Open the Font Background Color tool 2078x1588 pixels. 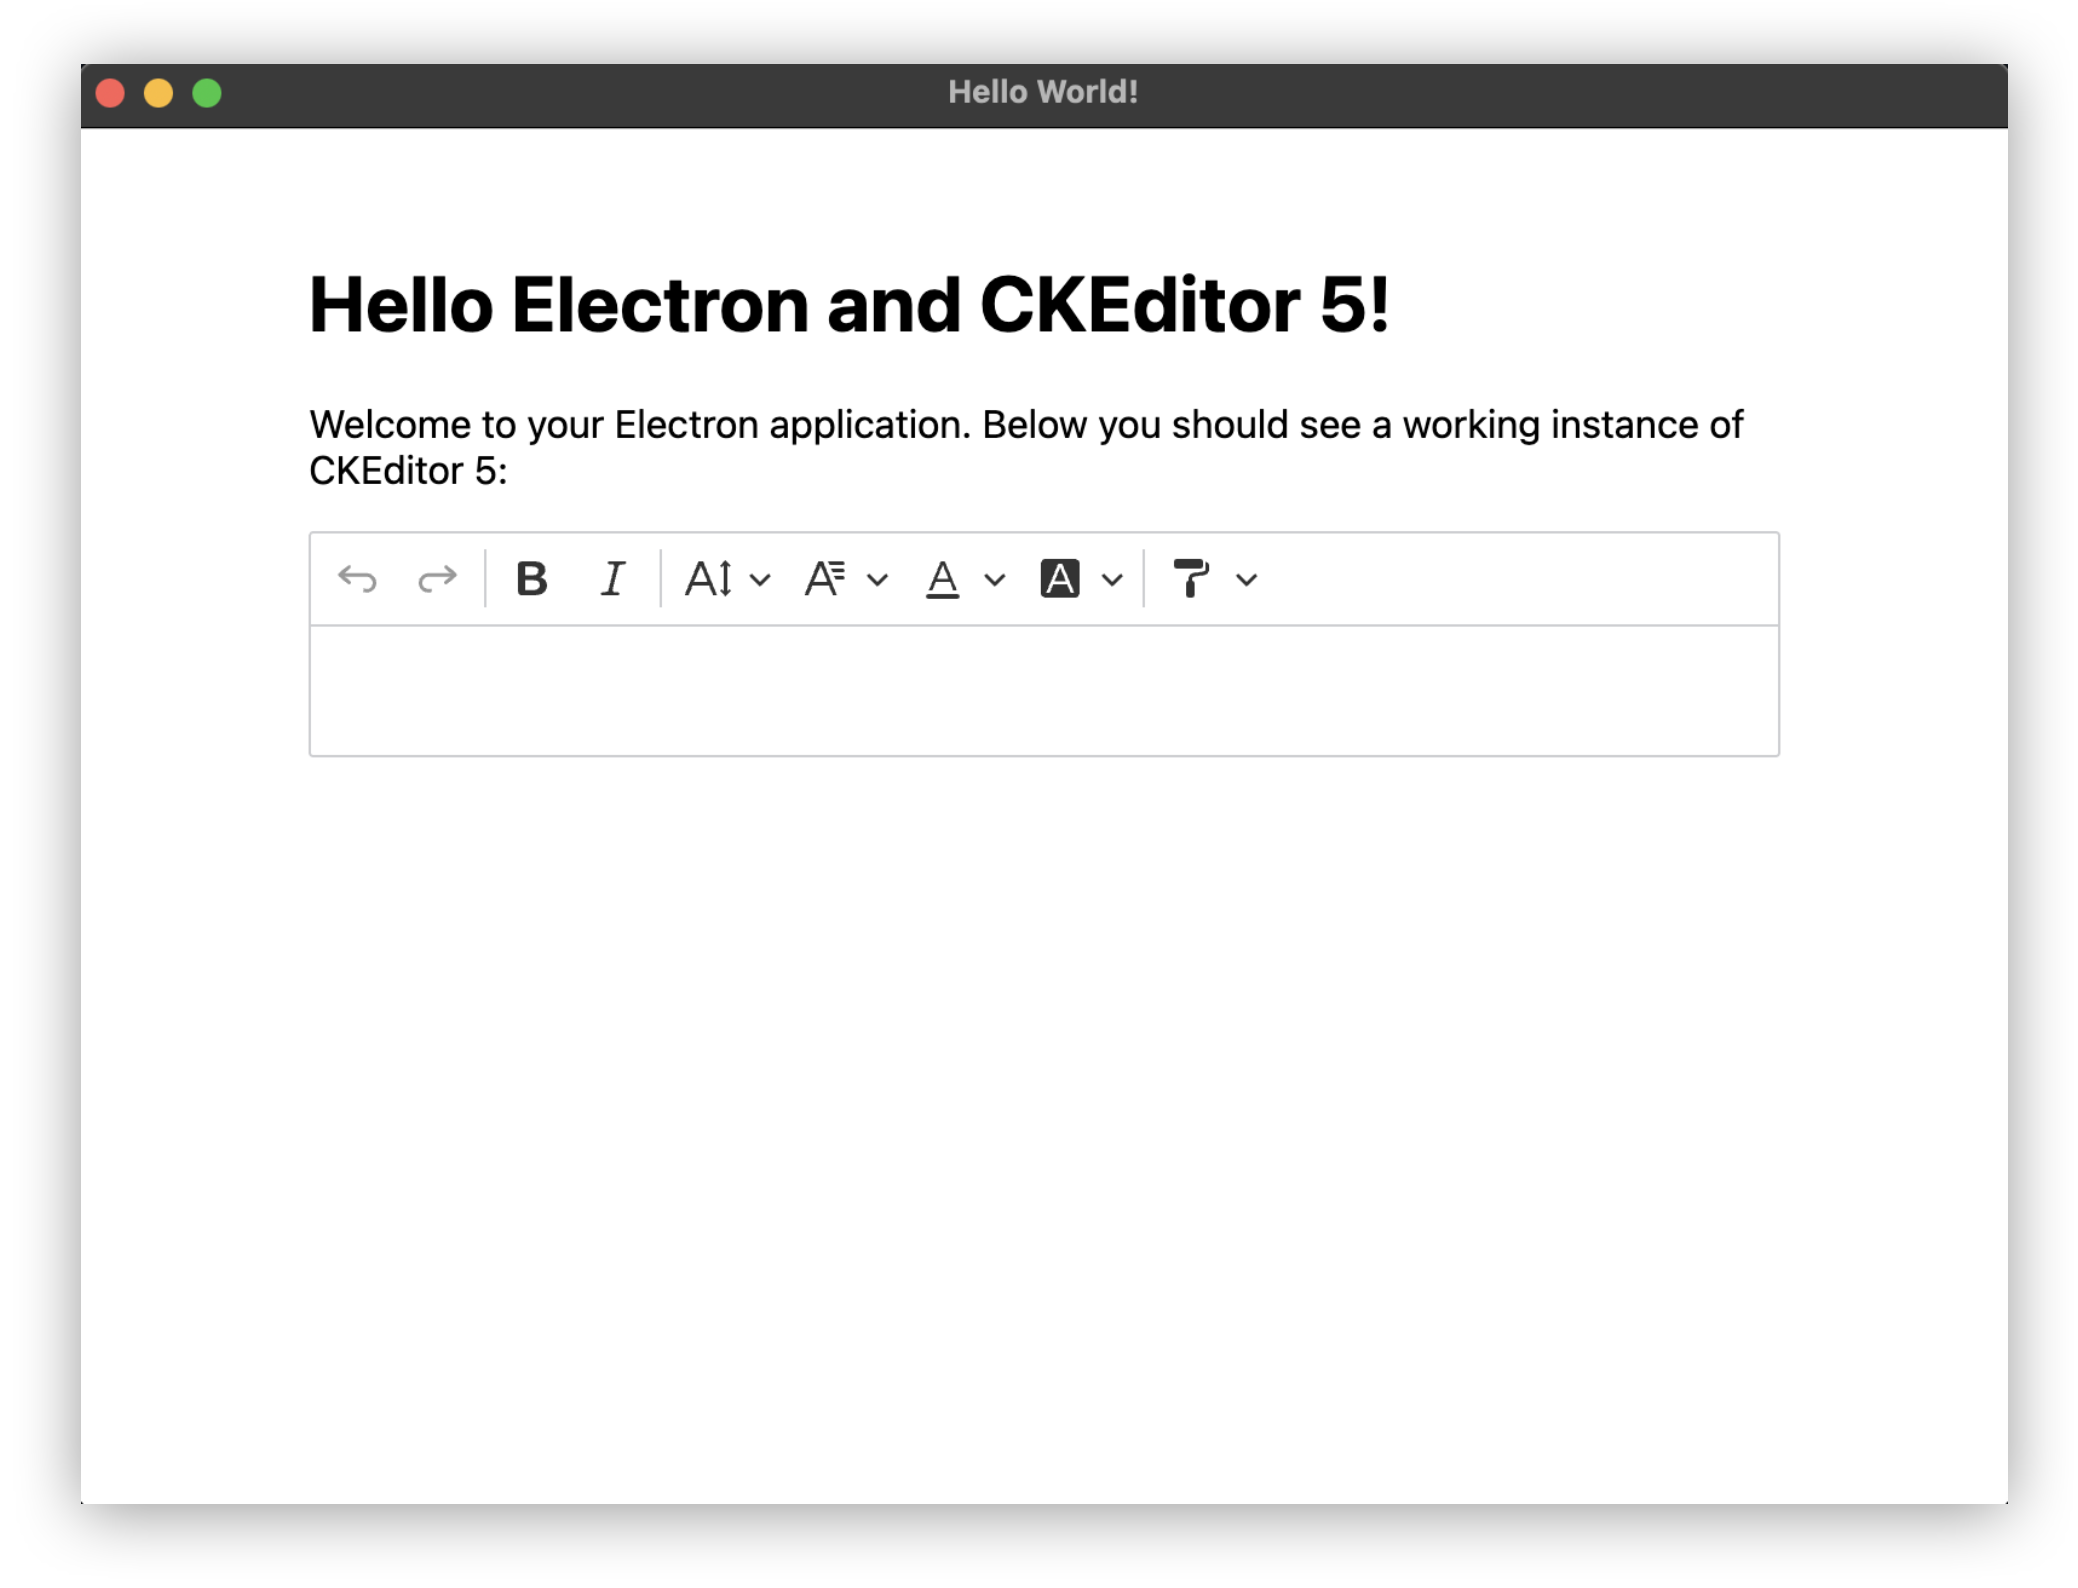tap(1060, 578)
